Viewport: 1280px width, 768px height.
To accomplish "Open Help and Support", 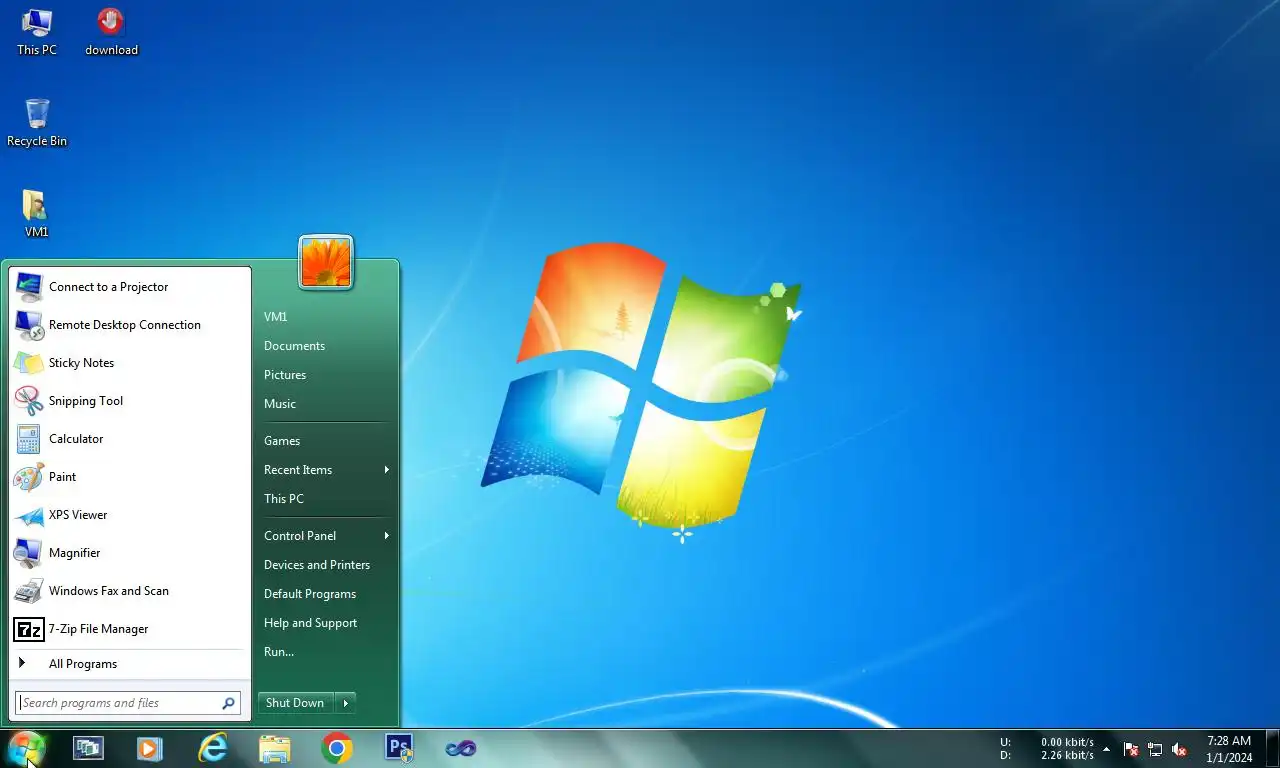I will tap(326, 623).
